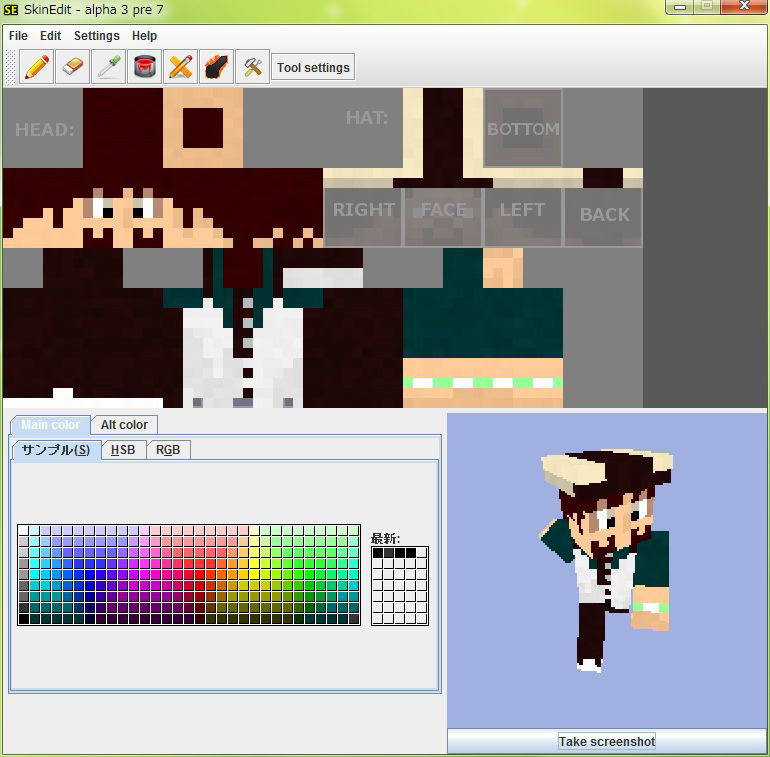Pick the white swatch in palette corner
This screenshot has height=757, width=770.
click(23, 531)
